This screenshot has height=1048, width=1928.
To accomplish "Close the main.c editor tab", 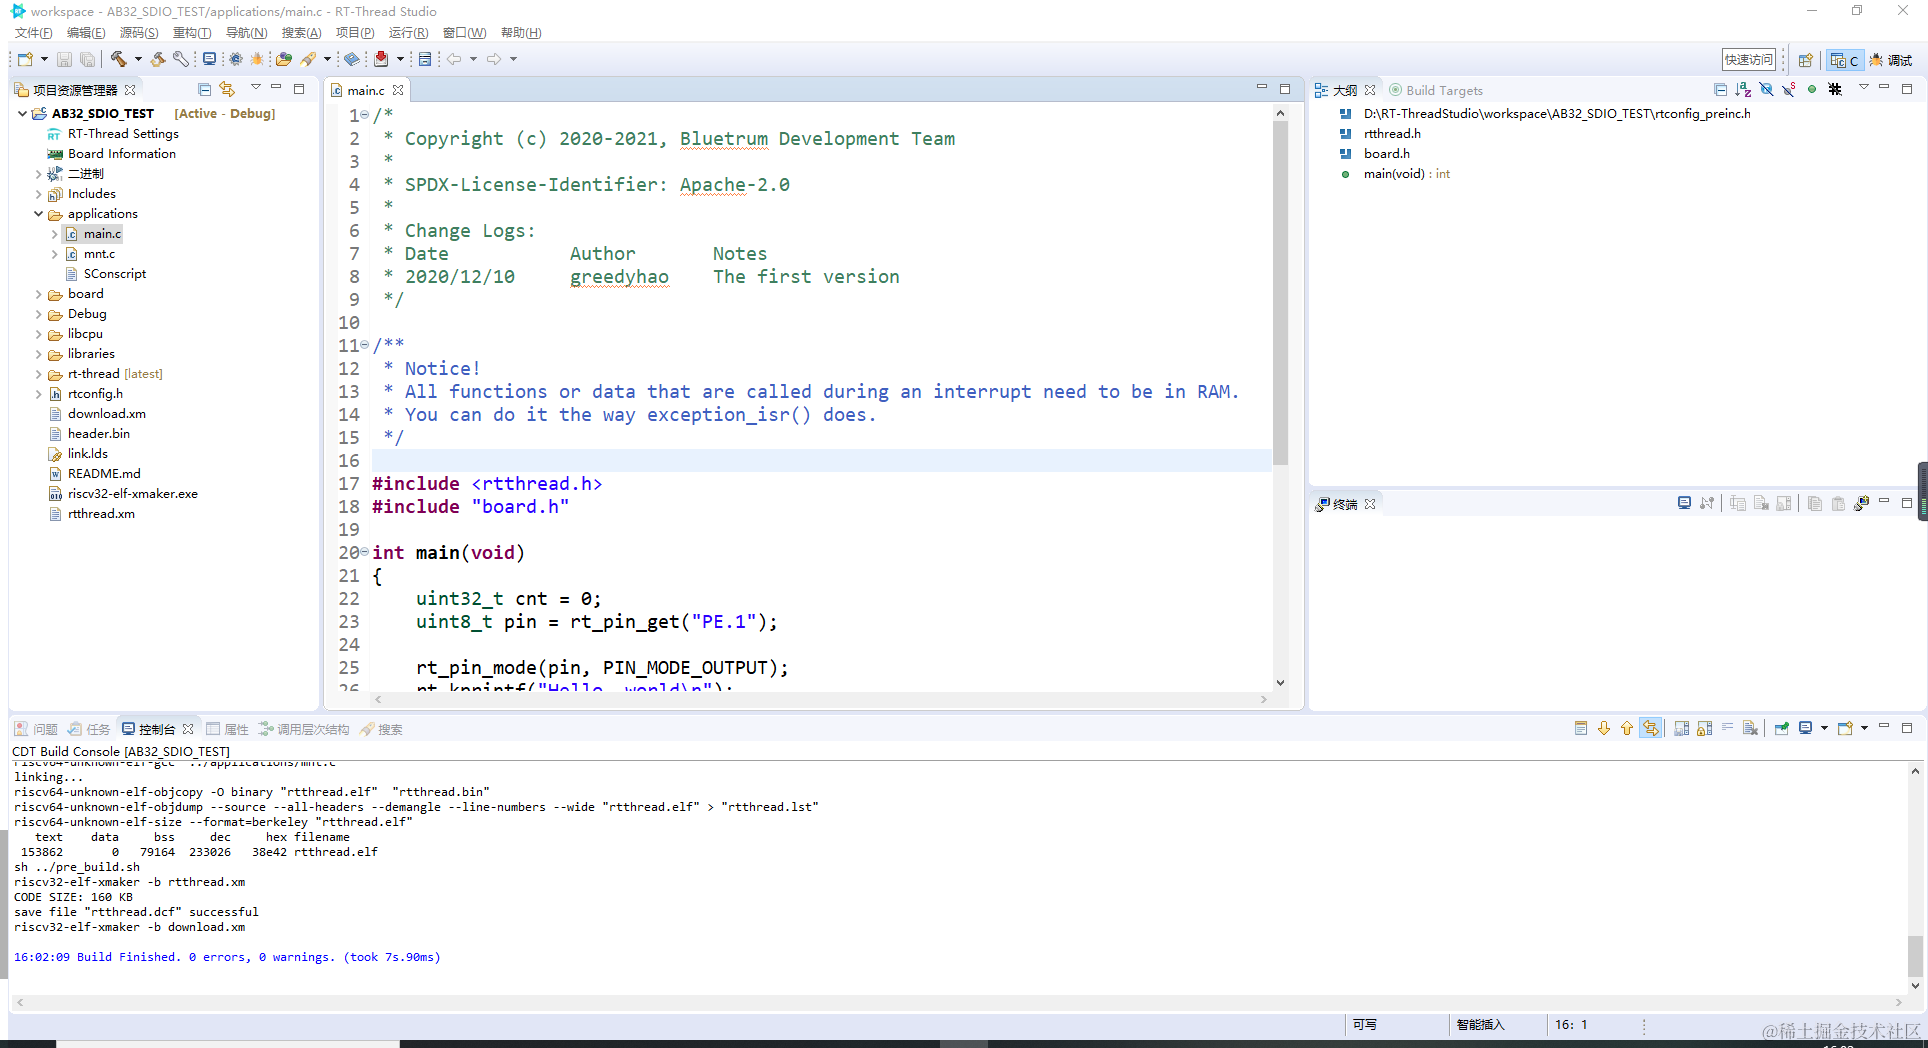I will (398, 90).
